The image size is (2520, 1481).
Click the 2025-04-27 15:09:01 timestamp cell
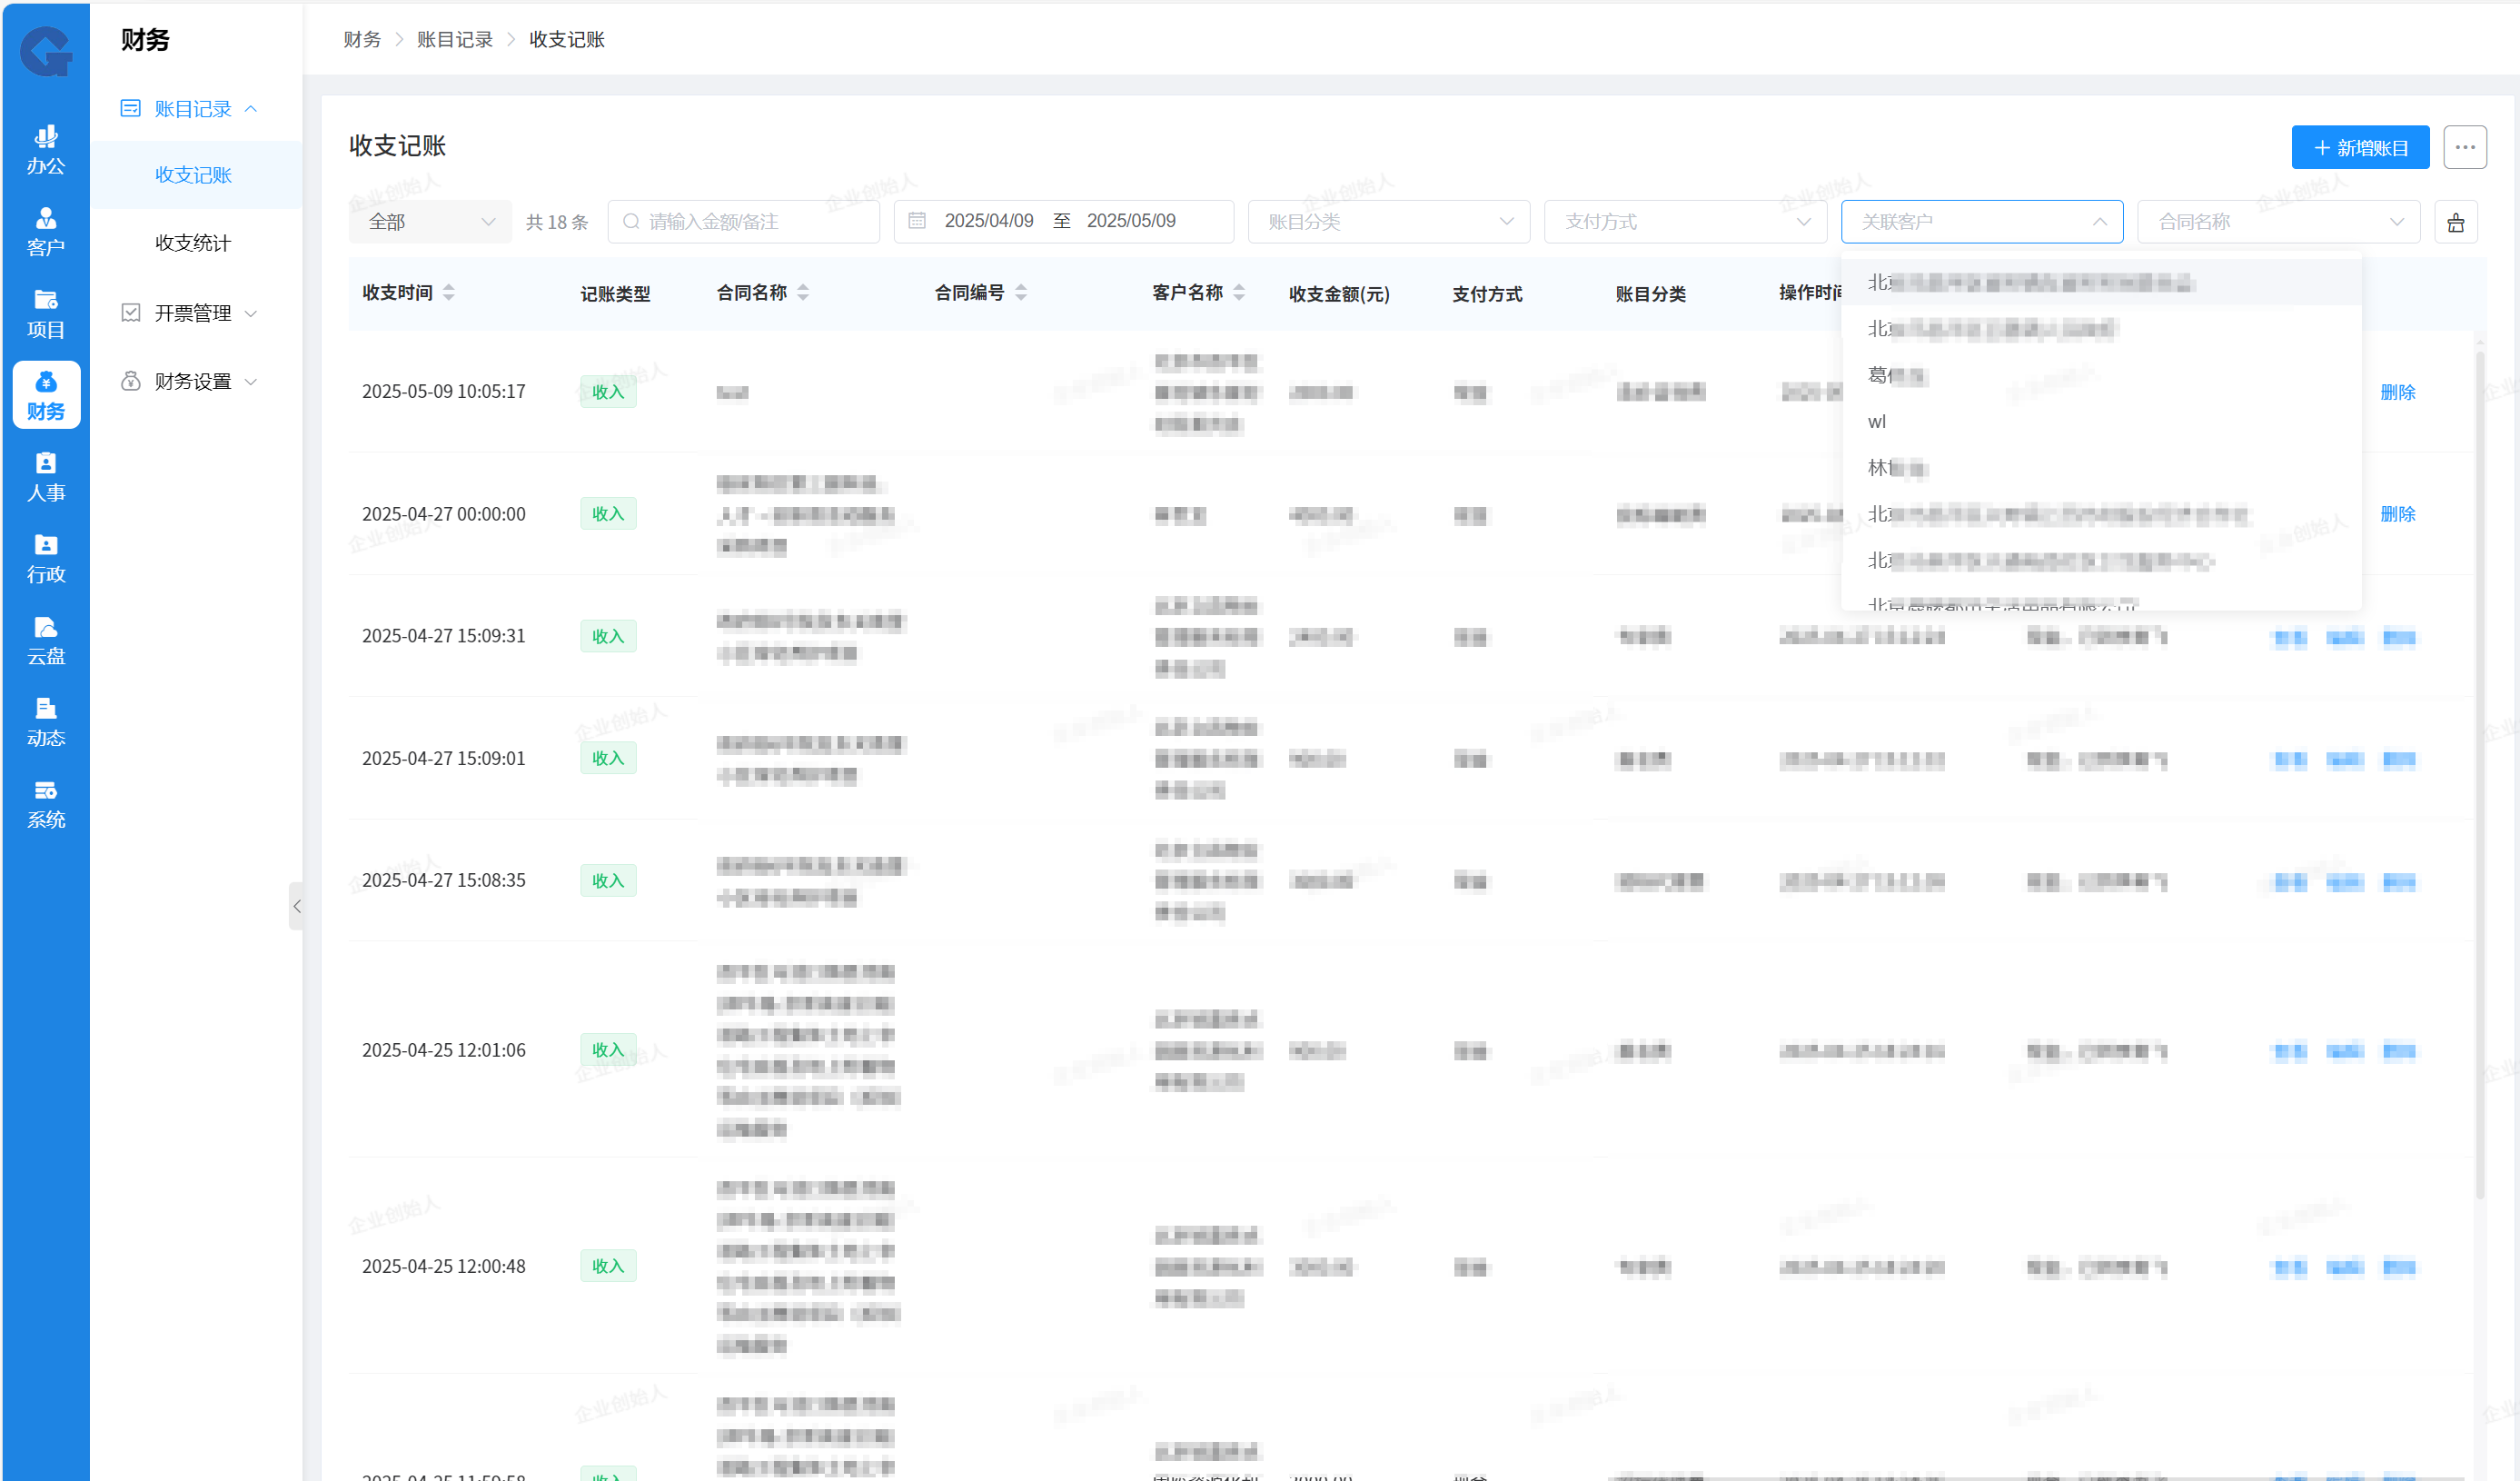(444, 758)
